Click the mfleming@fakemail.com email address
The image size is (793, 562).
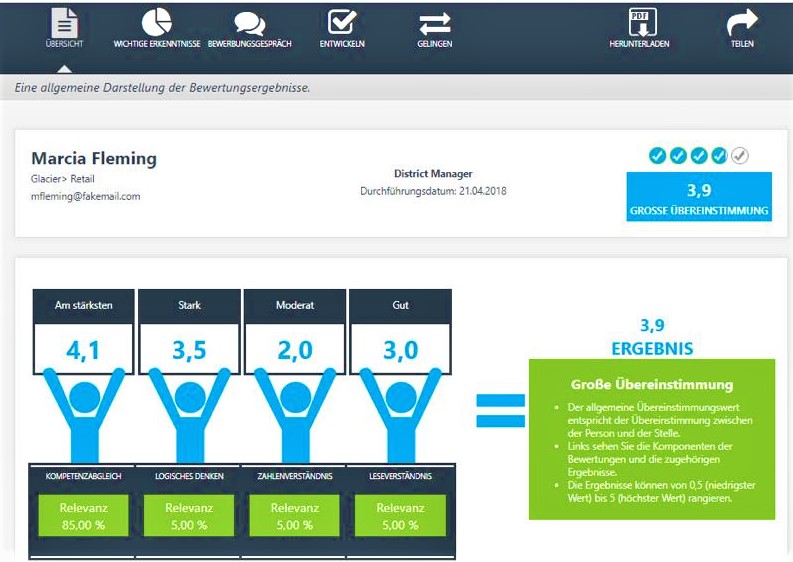pos(86,197)
